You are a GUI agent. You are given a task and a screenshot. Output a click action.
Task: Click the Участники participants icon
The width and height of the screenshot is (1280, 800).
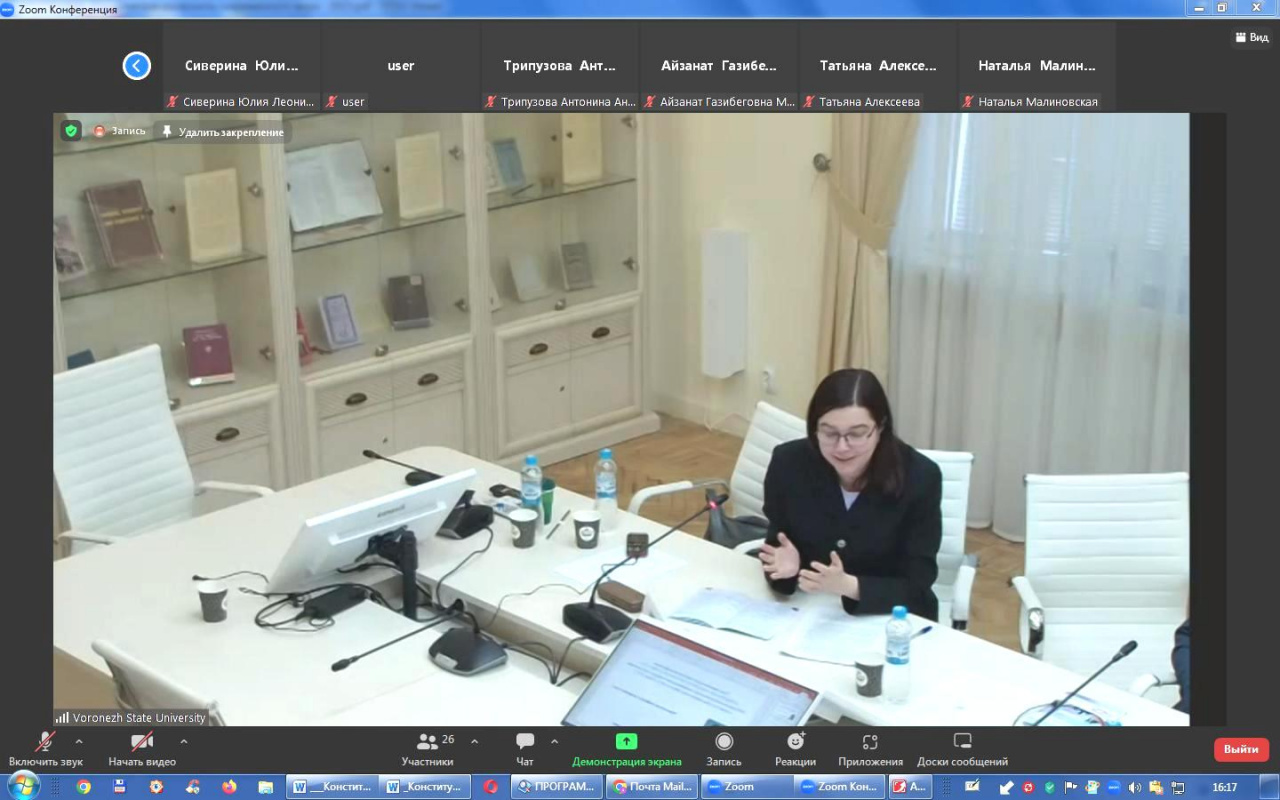click(x=429, y=742)
